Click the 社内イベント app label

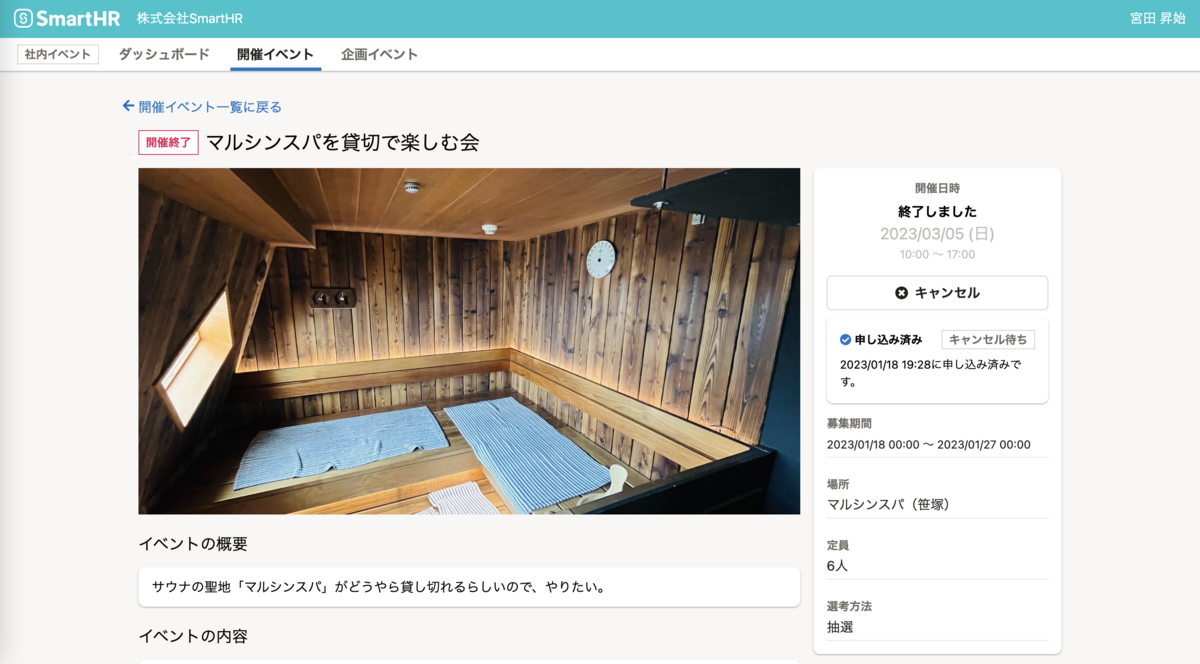[58, 54]
